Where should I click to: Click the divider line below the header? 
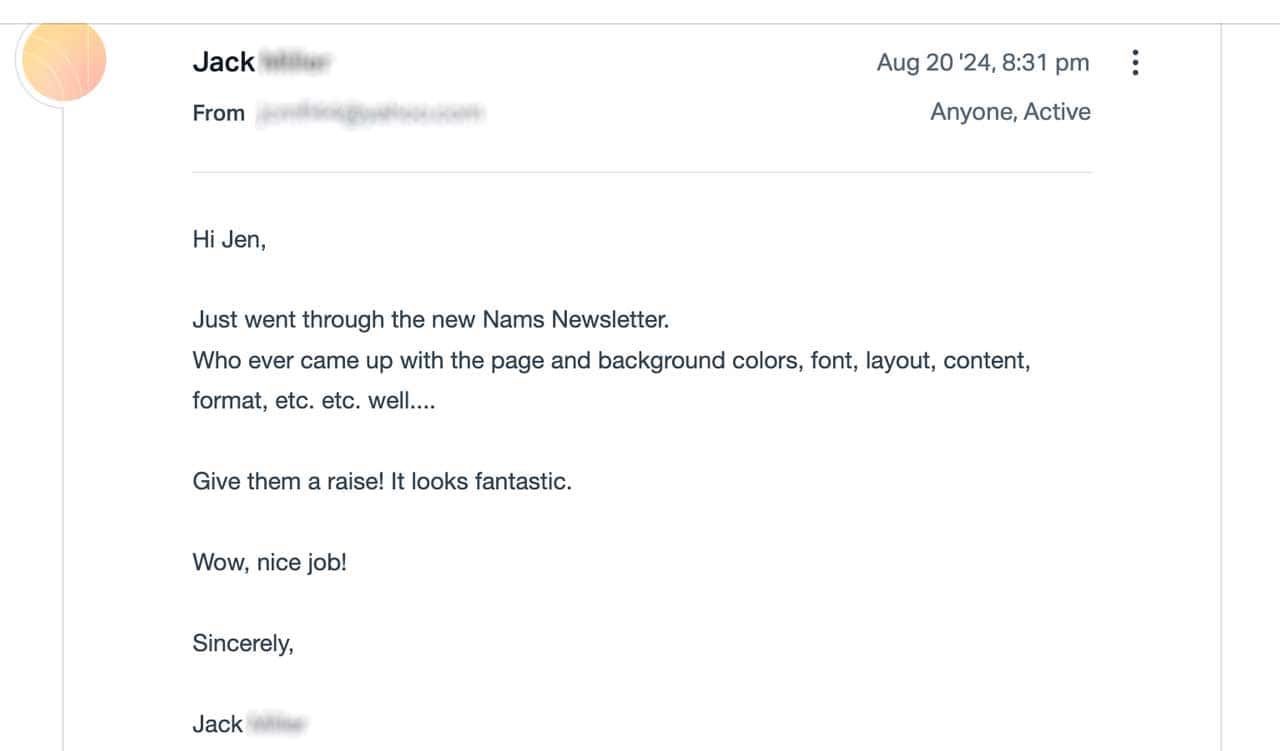point(641,172)
